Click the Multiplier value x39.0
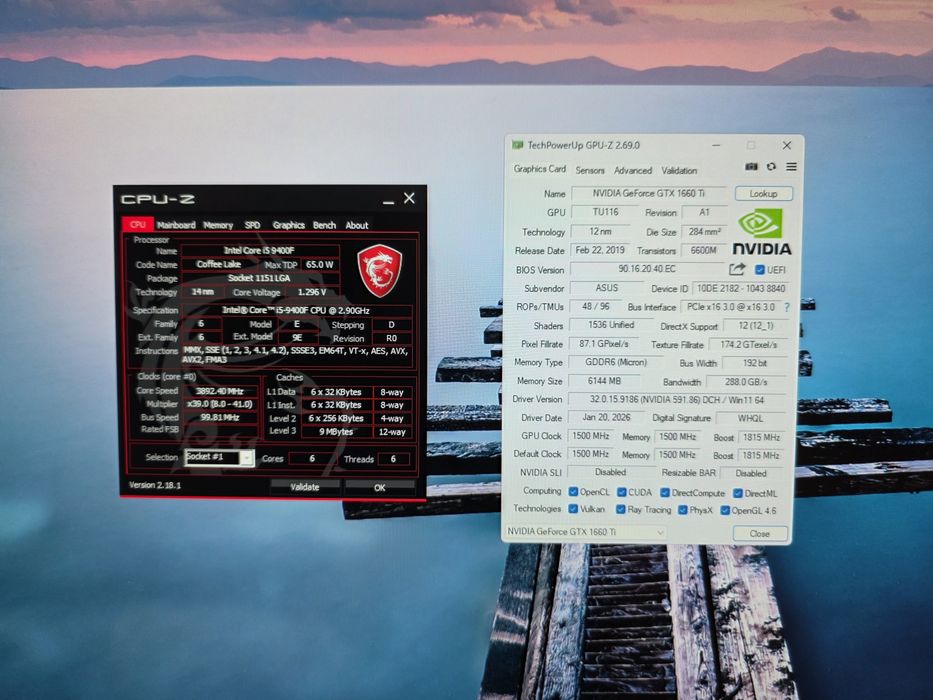 point(220,404)
